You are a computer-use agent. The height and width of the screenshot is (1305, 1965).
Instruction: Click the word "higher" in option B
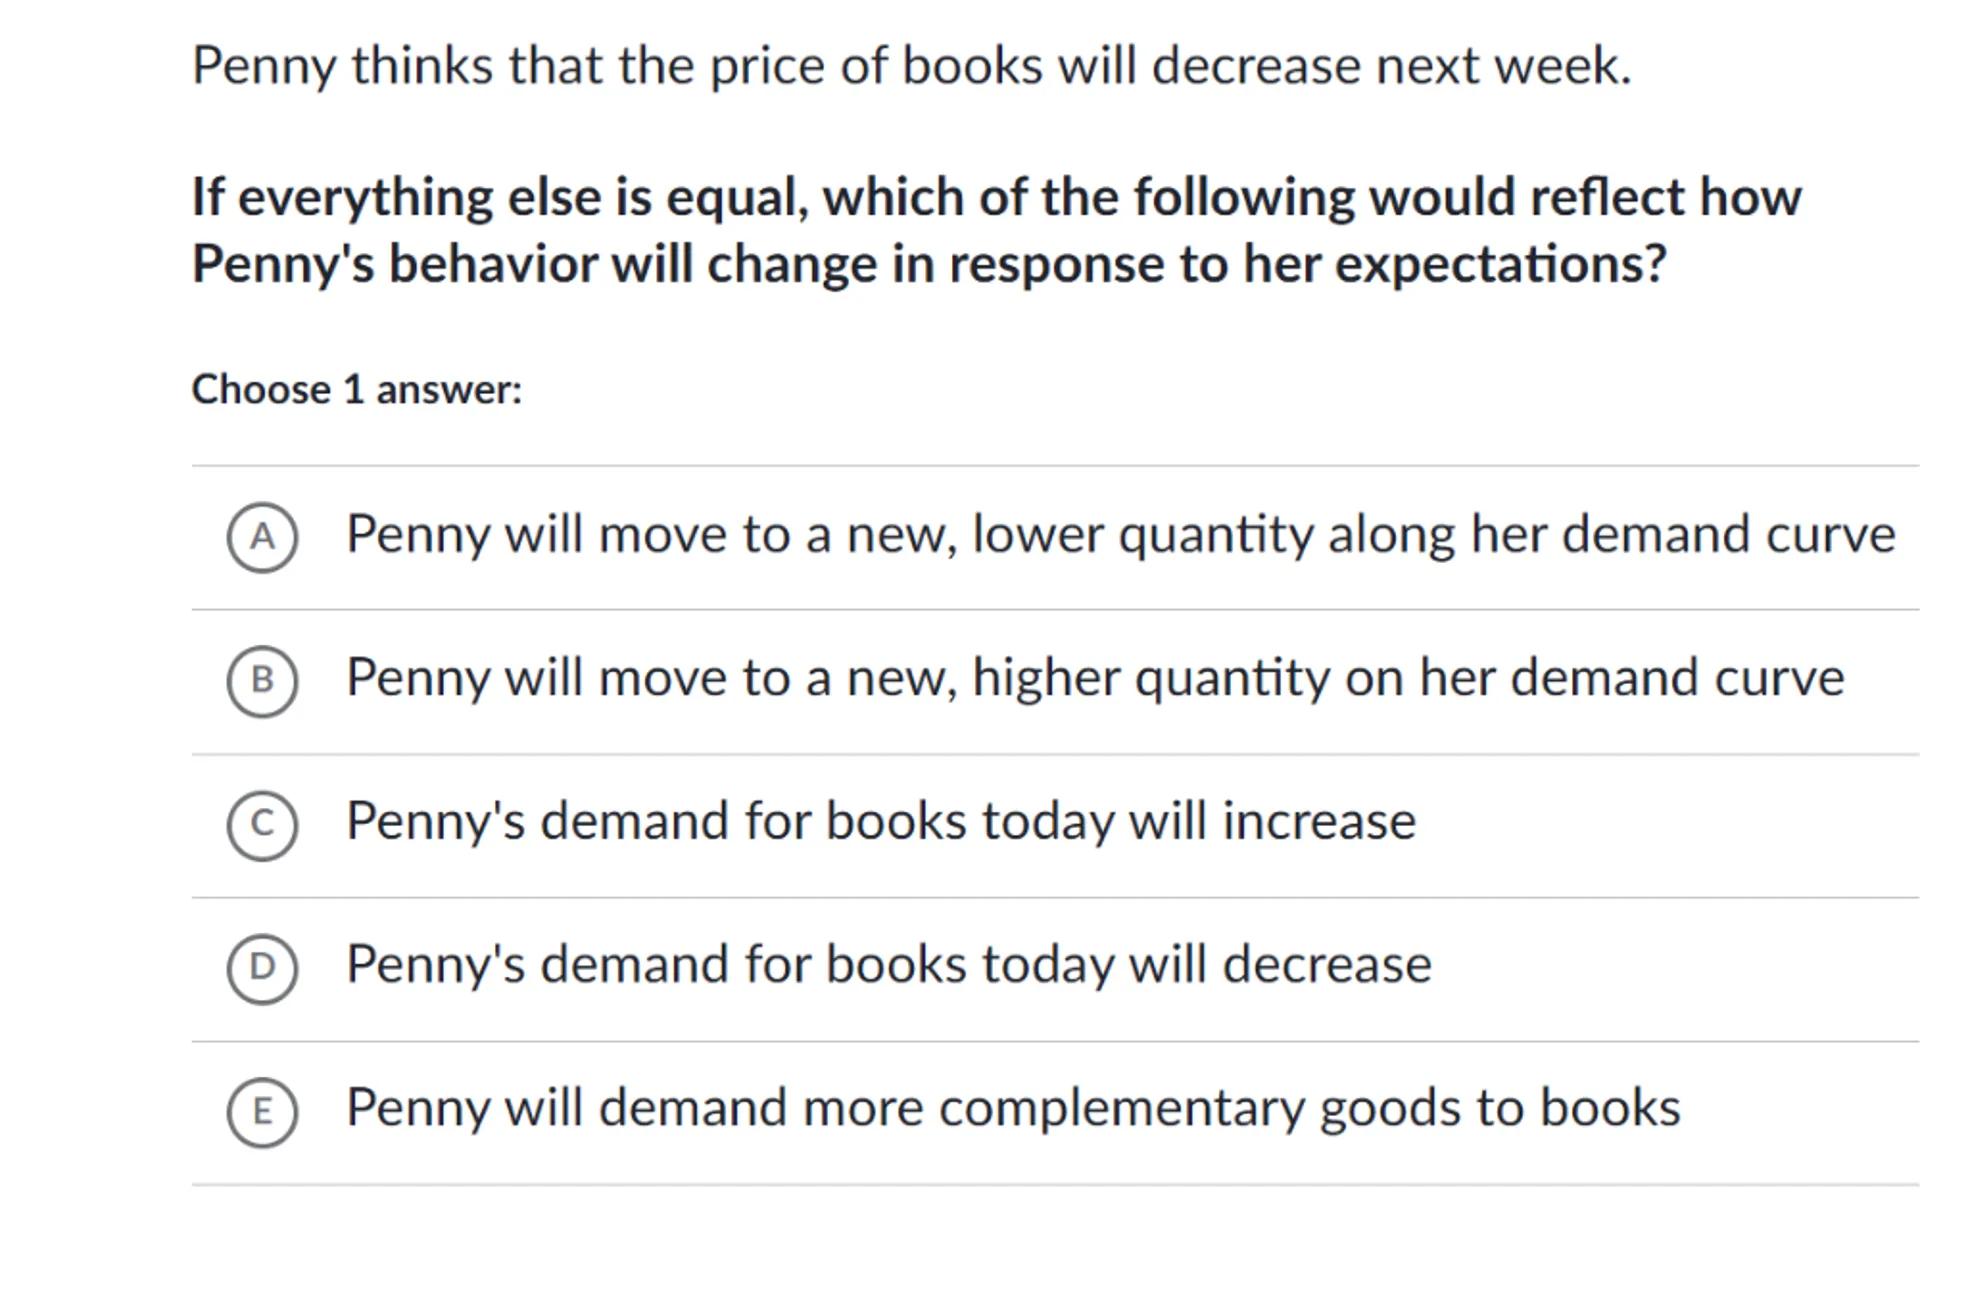(1045, 679)
